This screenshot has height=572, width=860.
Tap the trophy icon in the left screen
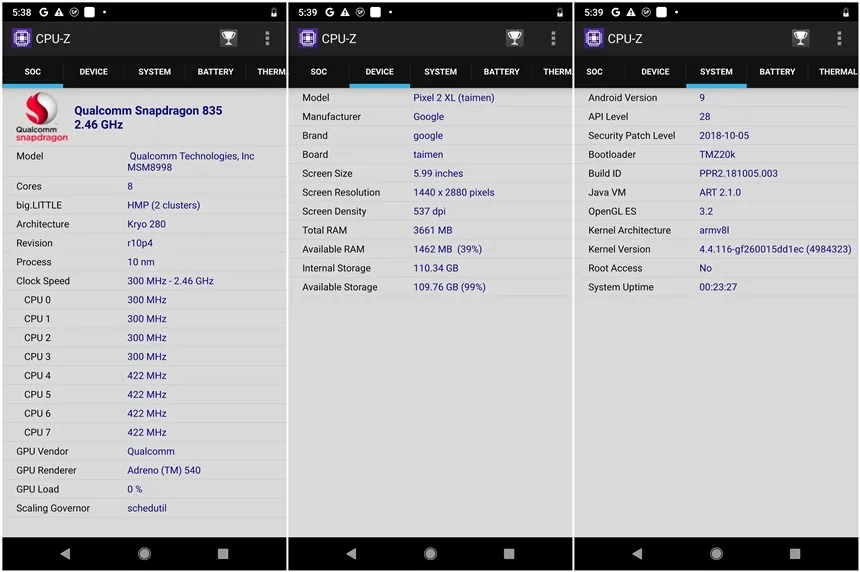pyautogui.click(x=229, y=38)
